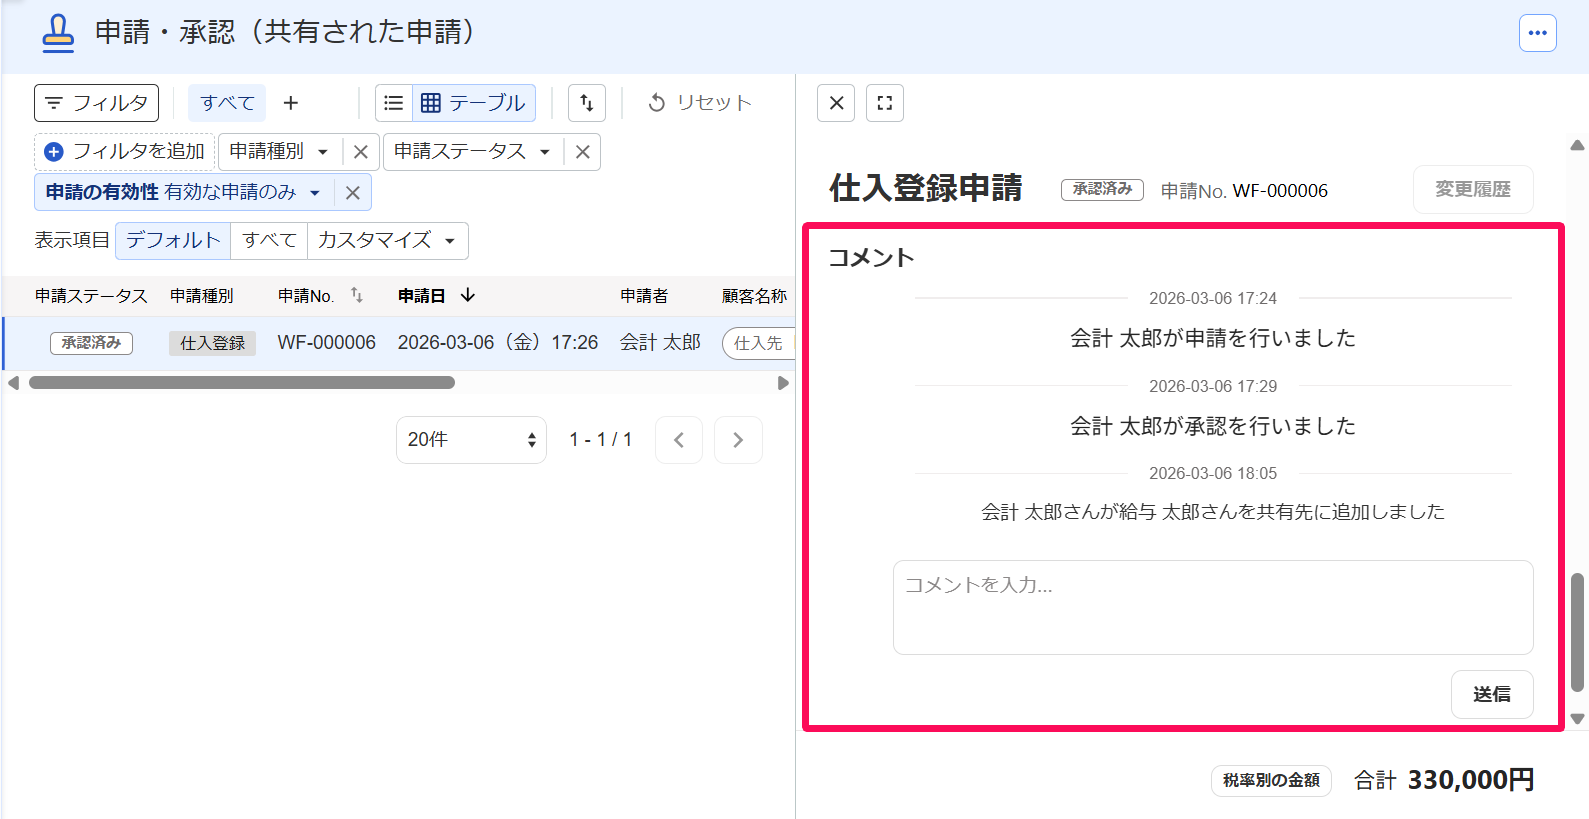
Task: Select the すべて saved view tab
Action: (227, 103)
